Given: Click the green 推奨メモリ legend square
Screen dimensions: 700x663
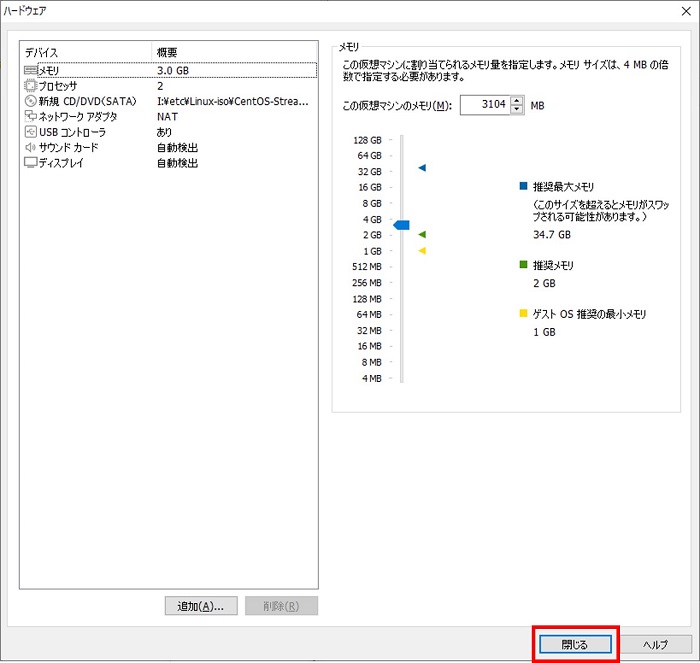Looking at the screenshot, I should click(x=524, y=265).
